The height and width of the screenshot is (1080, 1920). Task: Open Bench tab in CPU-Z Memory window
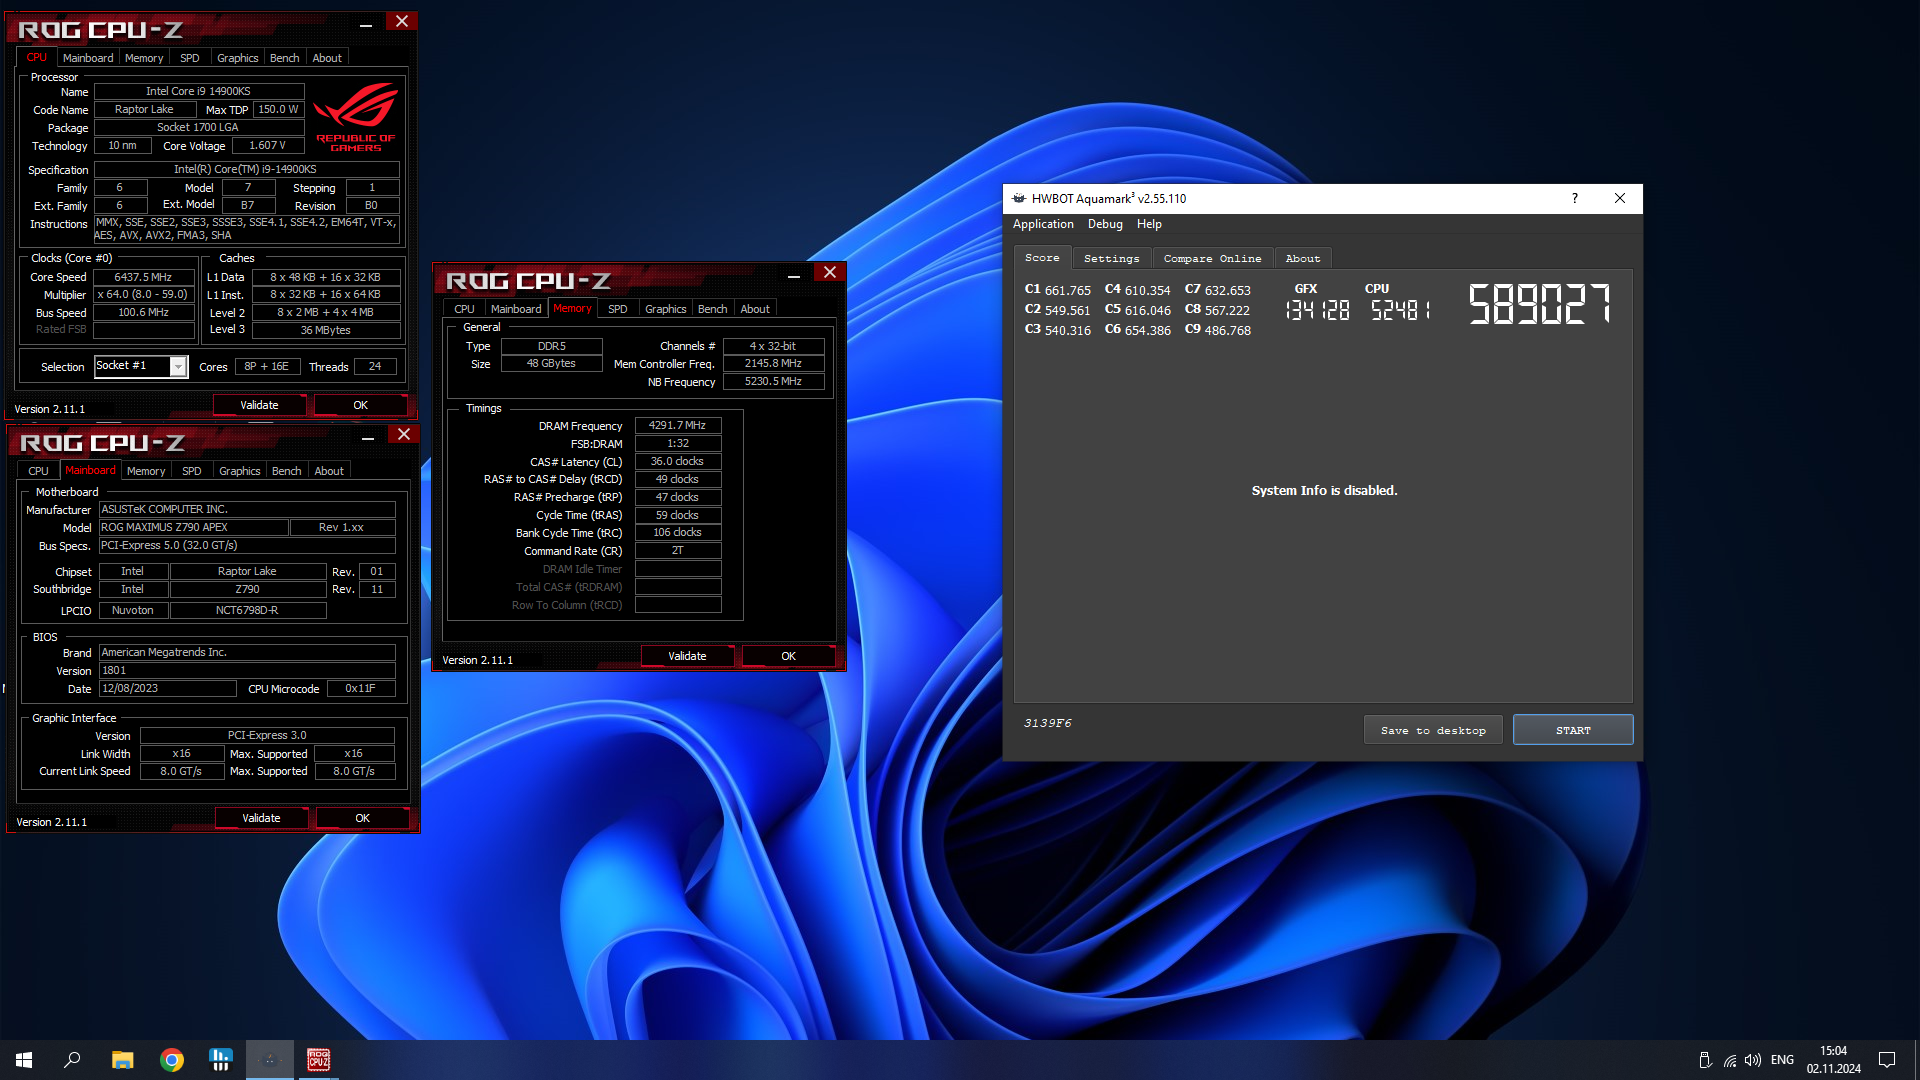[x=713, y=309]
